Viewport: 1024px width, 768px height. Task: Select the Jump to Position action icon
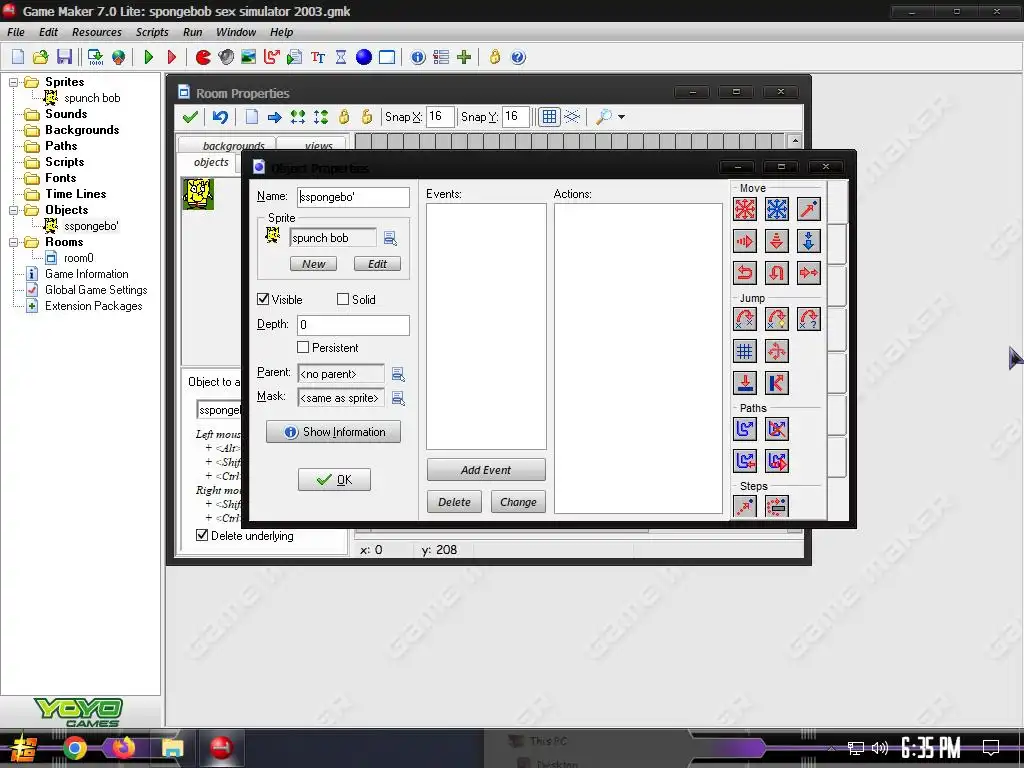[x=744, y=319]
